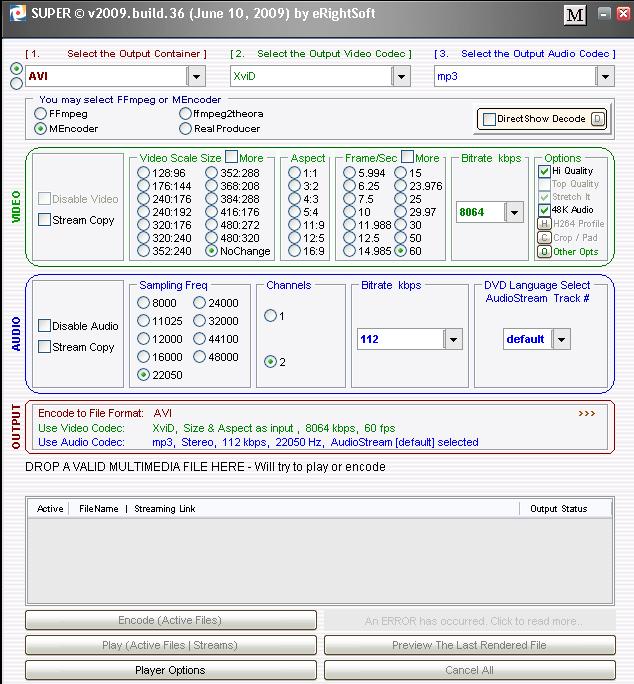Viewport: 634px width, 684px height.
Task: Click the Output Status column header
Action: pyautogui.click(x=559, y=509)
